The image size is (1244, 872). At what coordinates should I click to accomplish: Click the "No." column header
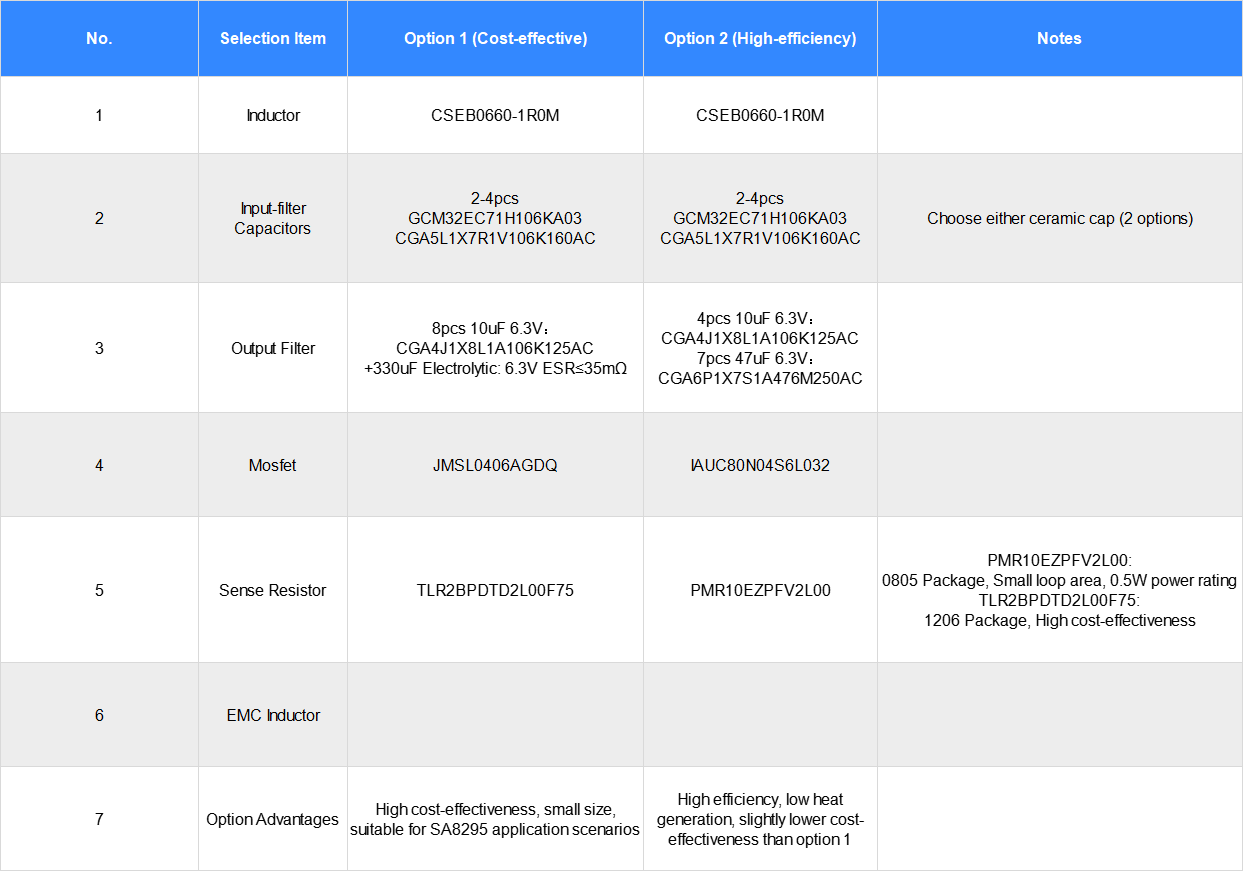click(x=99, y=39)
